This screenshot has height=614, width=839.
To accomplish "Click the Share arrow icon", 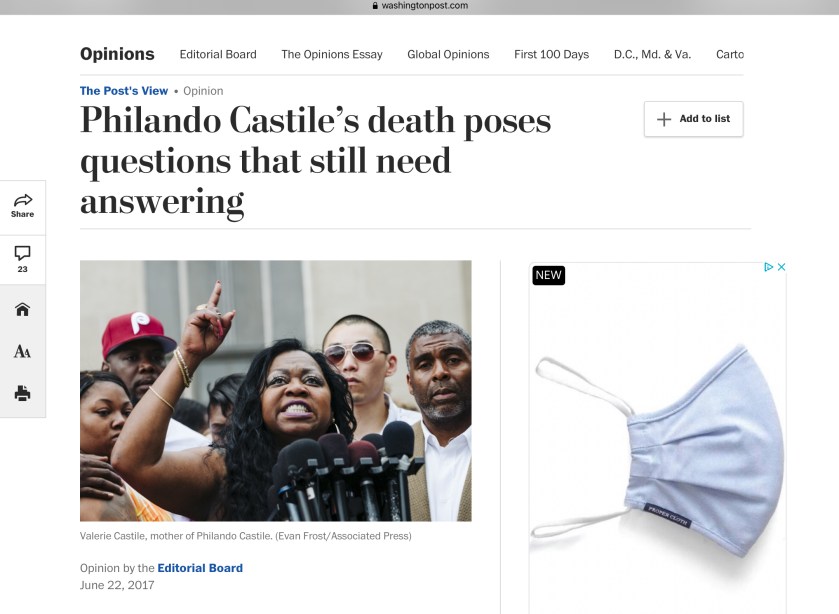I will (22, 201).
